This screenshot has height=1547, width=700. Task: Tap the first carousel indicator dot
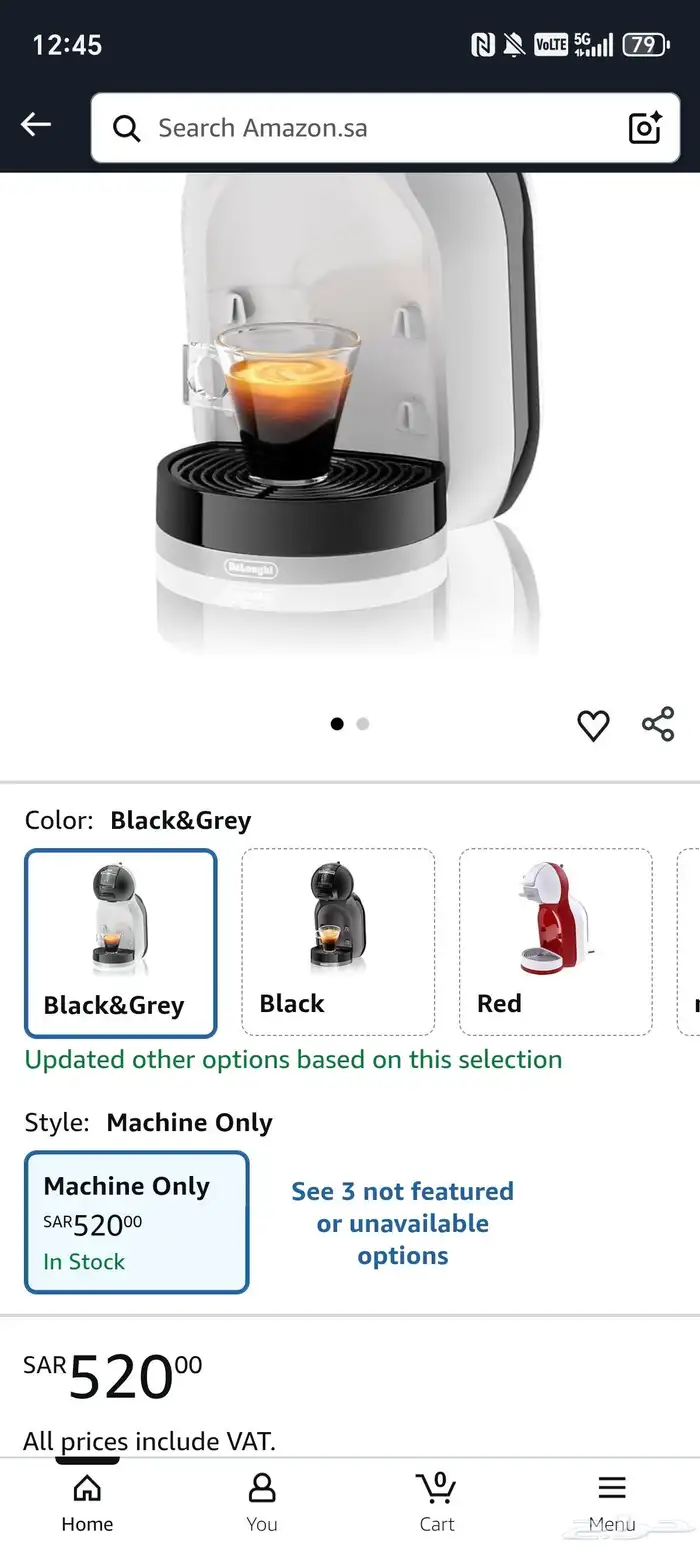tap(337, 724)
